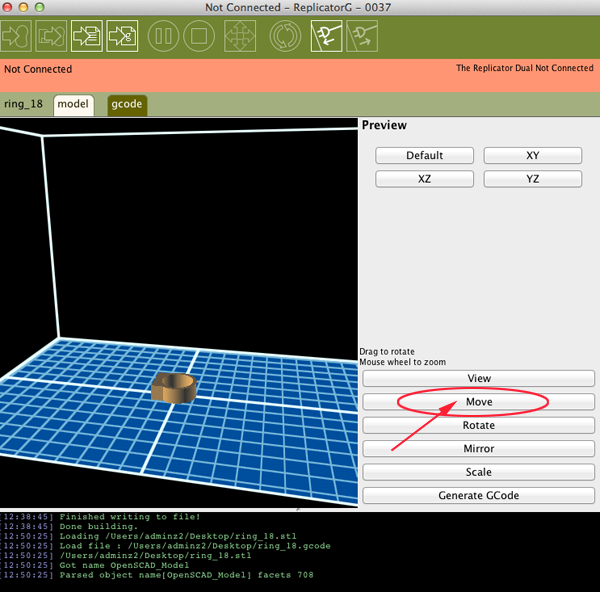Click the 'Not Connected' status message

[38, 69]
